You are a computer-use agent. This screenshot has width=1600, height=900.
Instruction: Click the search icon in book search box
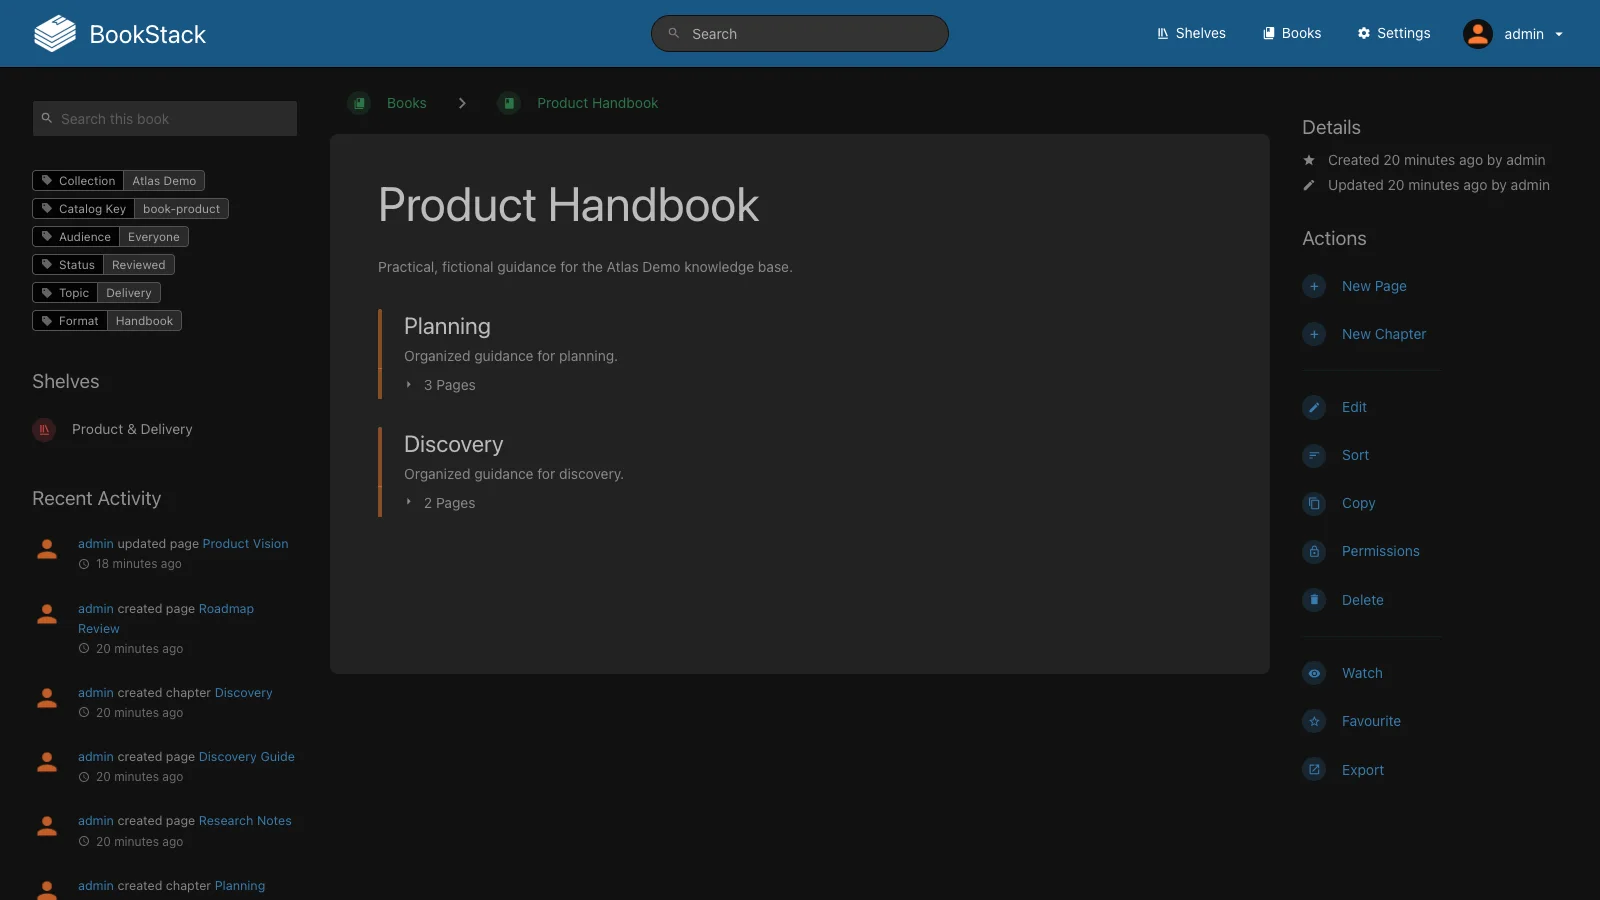46,118
